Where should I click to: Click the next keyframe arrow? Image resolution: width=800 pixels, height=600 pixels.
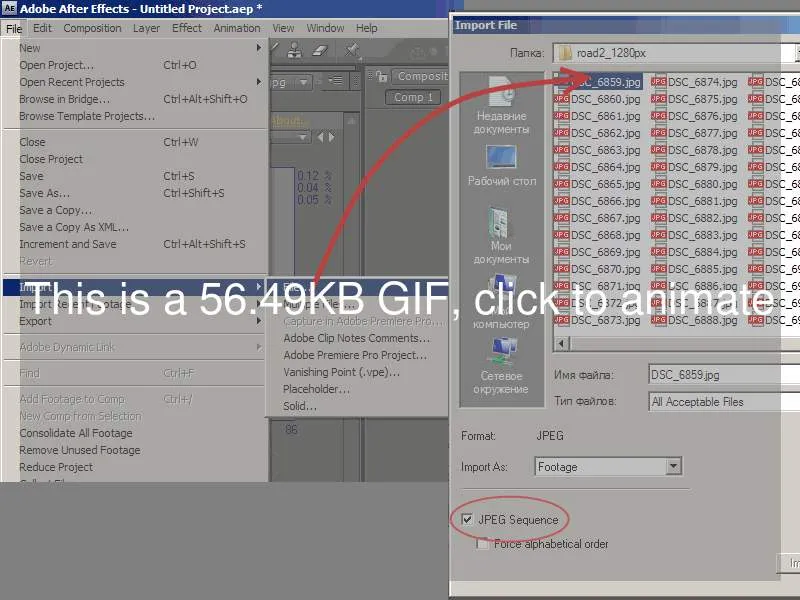[x=332, y=137]
